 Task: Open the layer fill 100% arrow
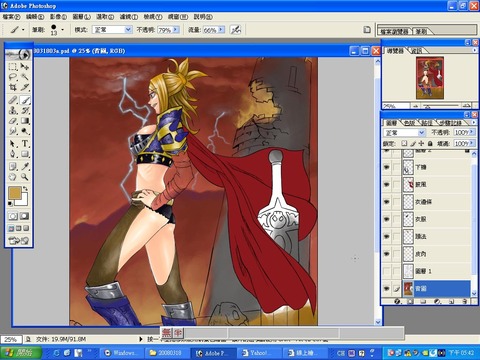coord(472,143)
